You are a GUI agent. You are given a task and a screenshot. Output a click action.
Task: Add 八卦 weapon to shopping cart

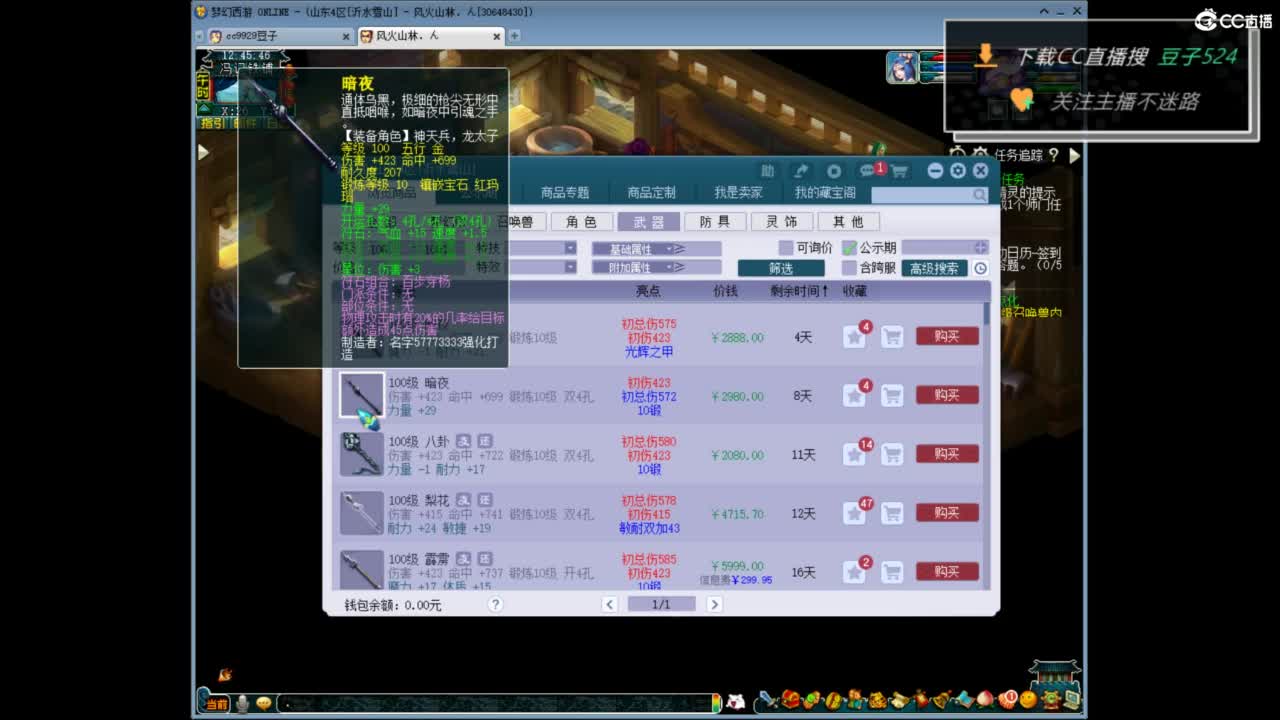point(892,455)
